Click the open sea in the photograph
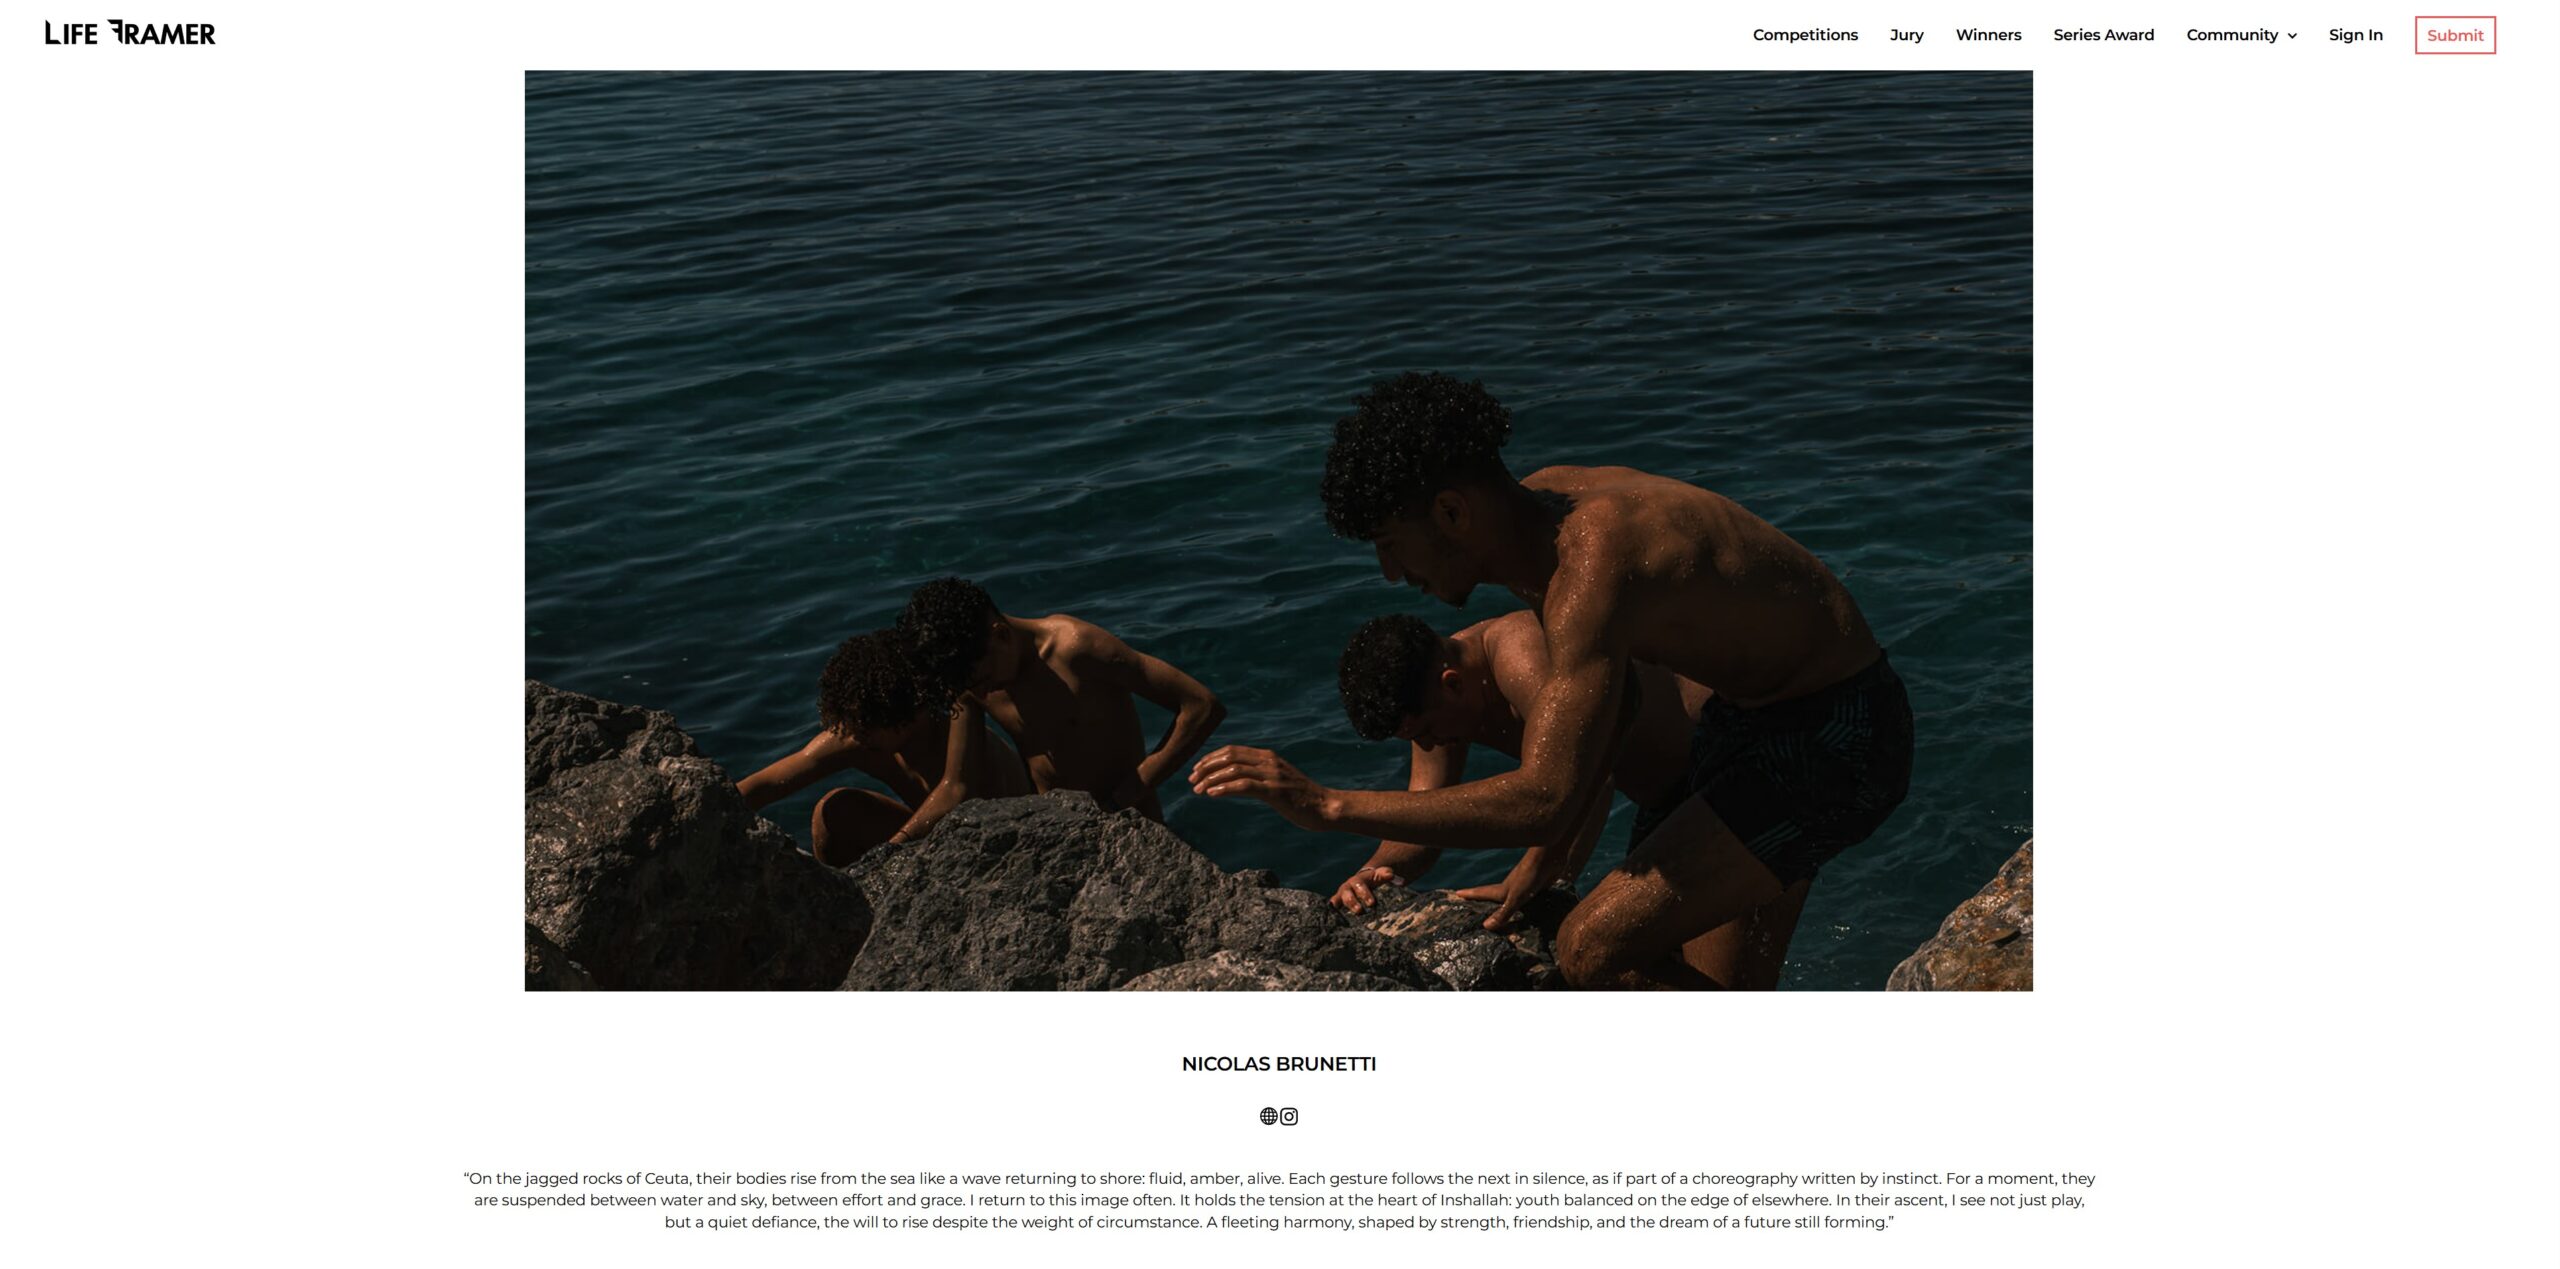 click(1000, 300)
